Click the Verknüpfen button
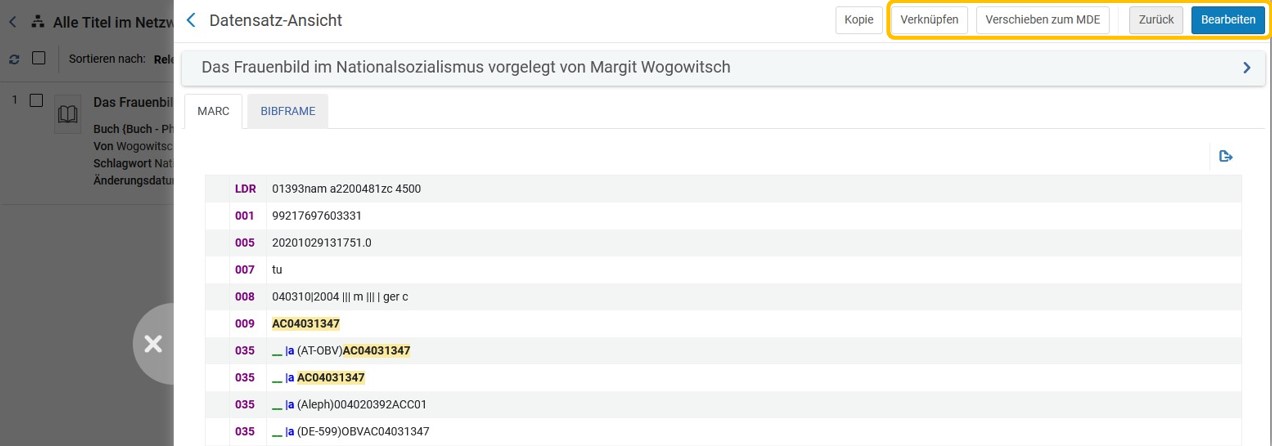 (929, 20)
